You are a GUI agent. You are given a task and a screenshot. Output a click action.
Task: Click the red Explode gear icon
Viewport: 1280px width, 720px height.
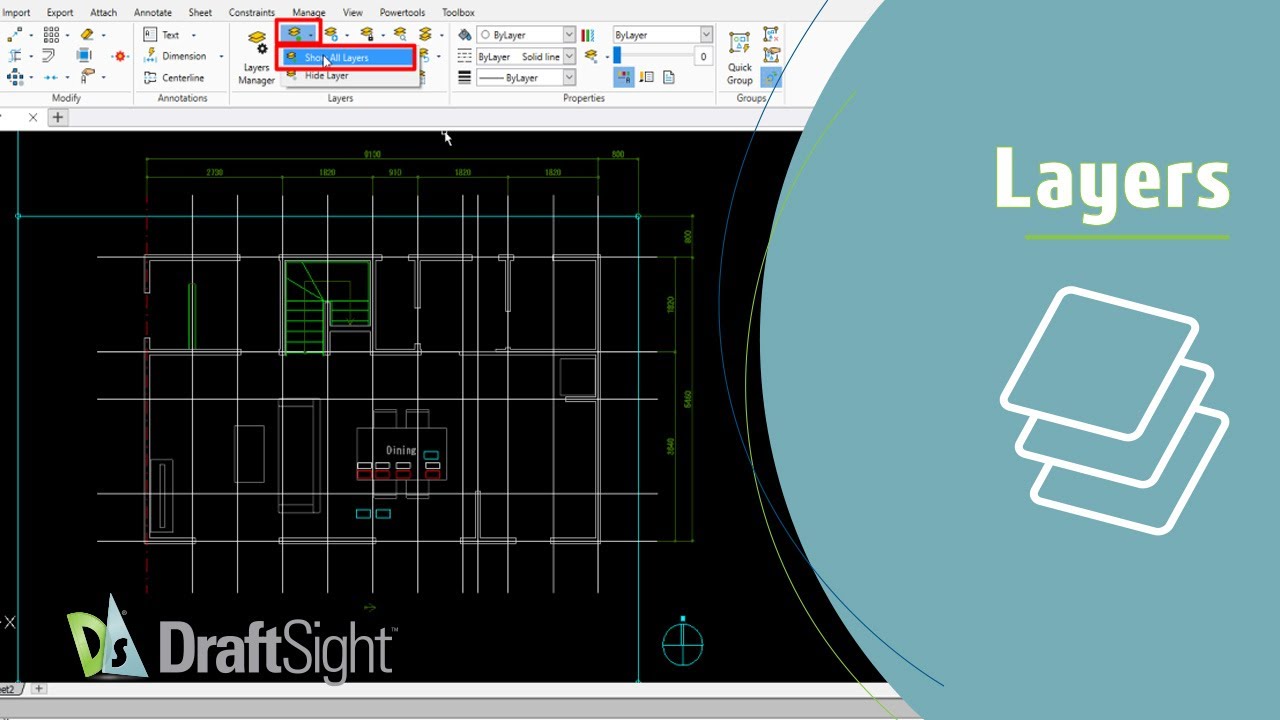tap(121, 56)
